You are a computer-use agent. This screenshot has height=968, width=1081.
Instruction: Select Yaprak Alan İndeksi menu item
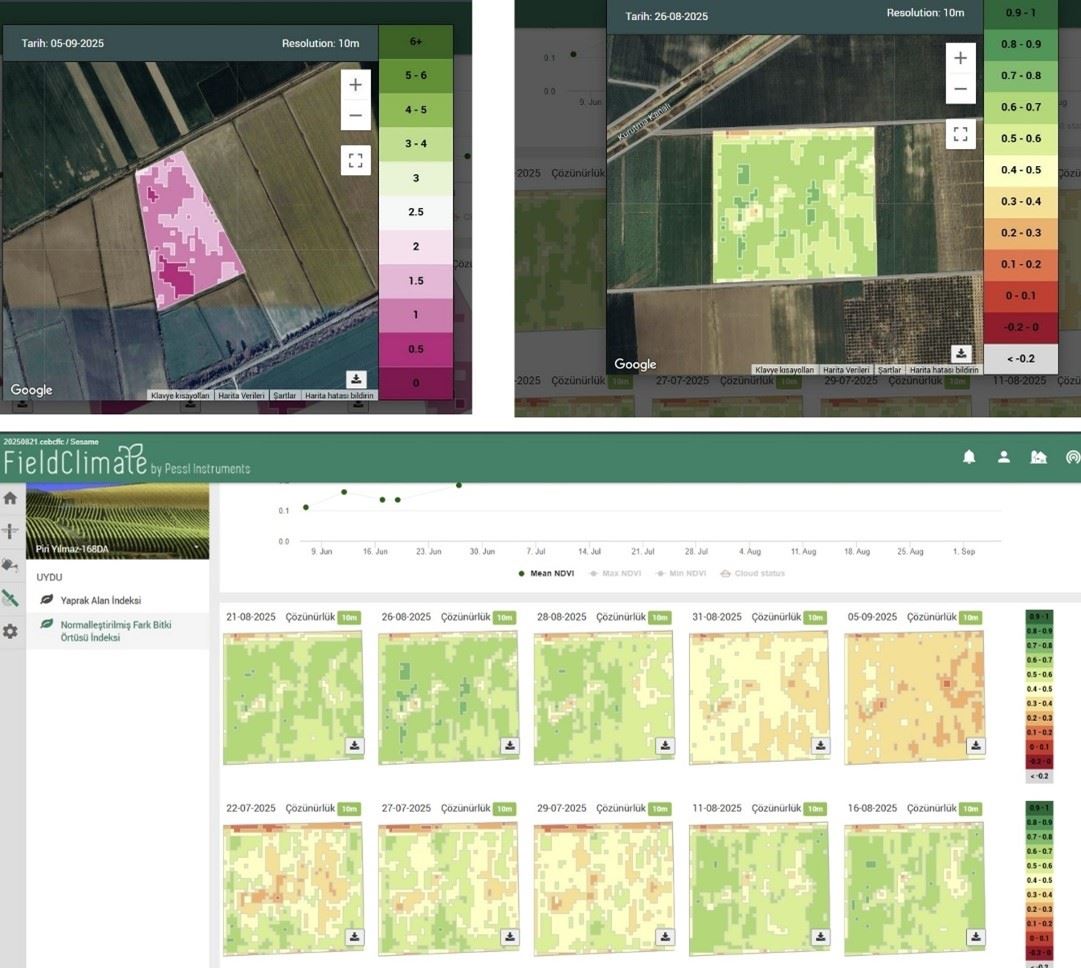100,600
